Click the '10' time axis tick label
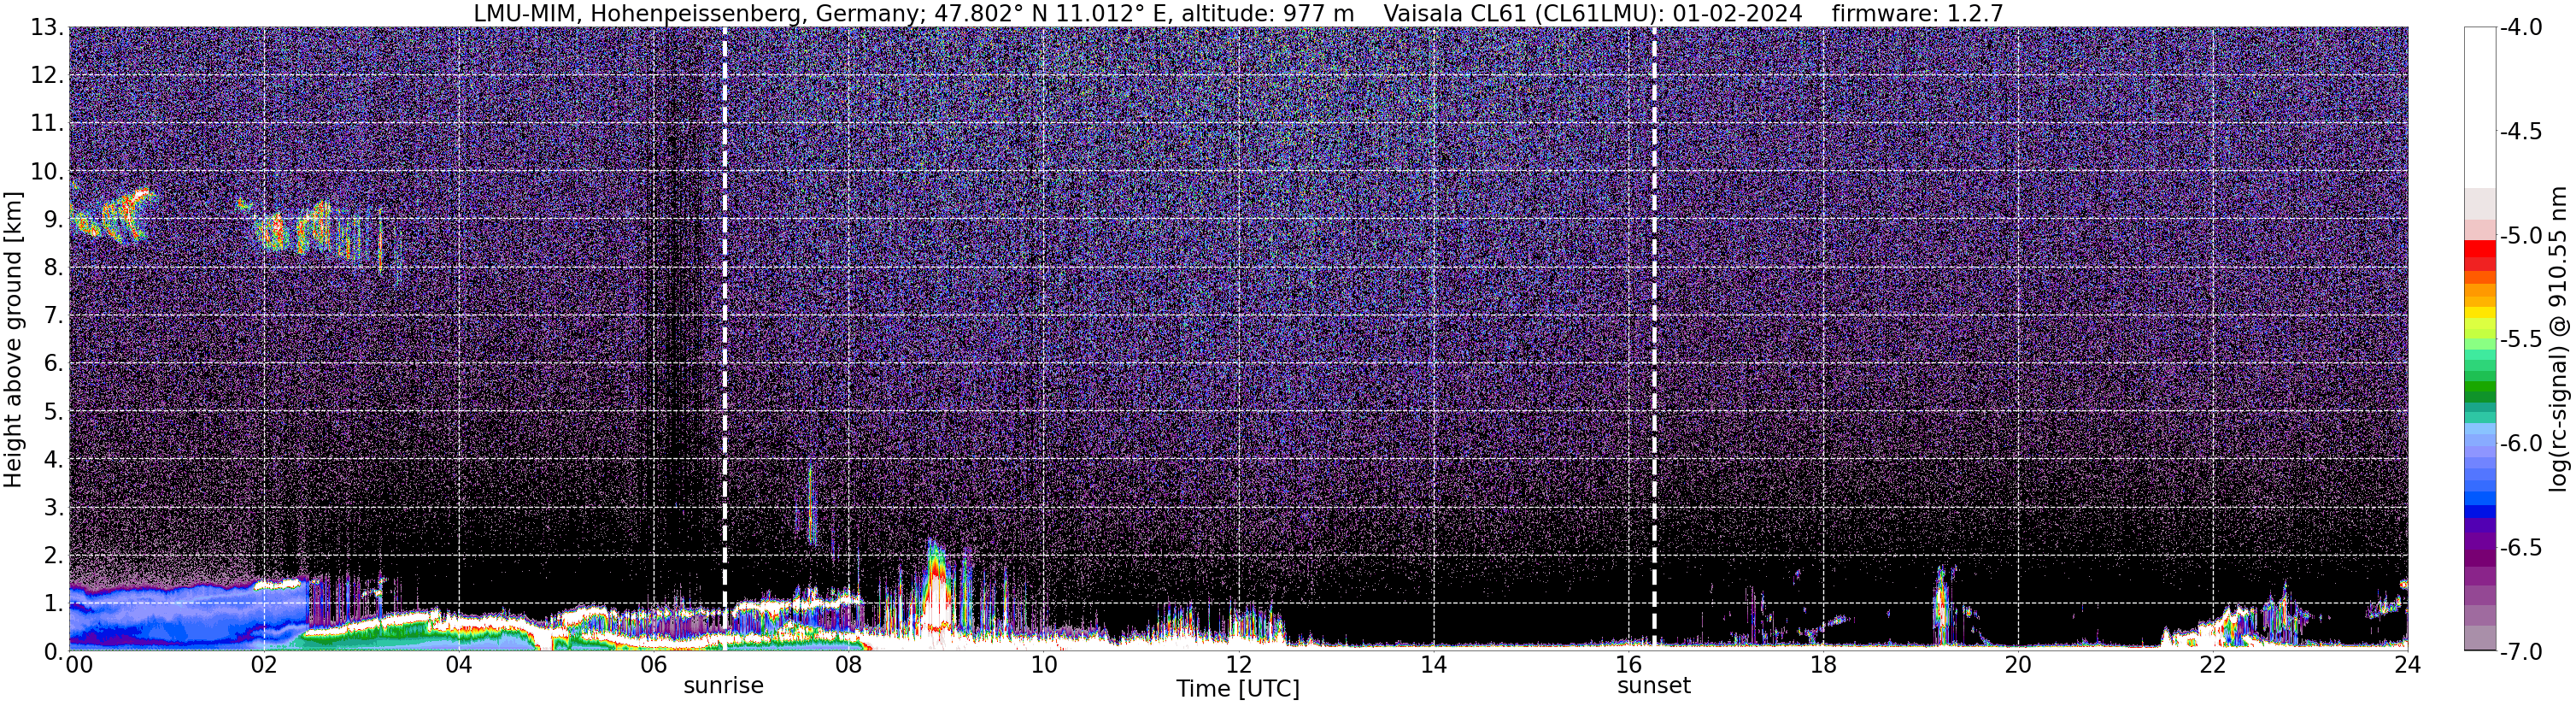The image size is (2576, 706). (x=1043, y=665)
